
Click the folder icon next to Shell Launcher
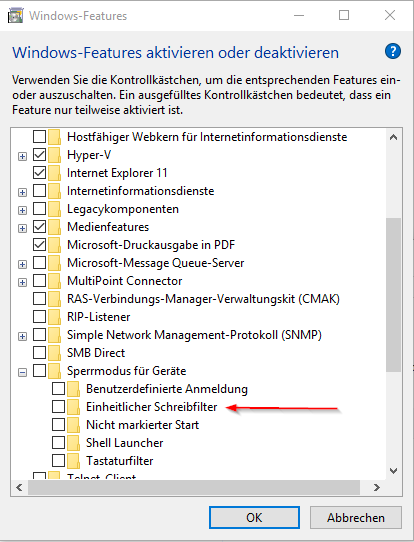tap(73, 443)
